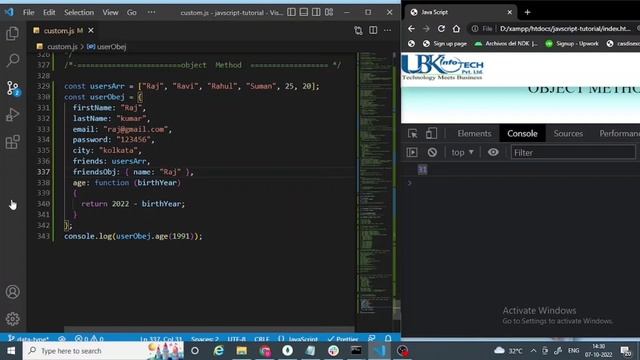Change indentation via Spaces: 2
The height and width of the screenshot is (360, 640).
click(x=205, y=339)
